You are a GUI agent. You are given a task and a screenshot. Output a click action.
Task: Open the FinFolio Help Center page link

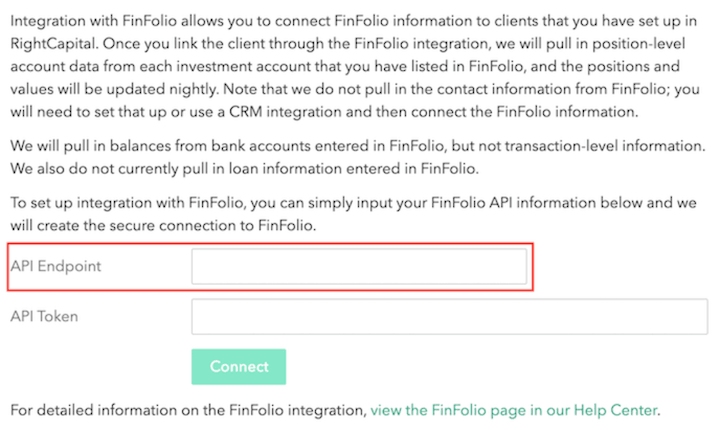click(514, 410)
